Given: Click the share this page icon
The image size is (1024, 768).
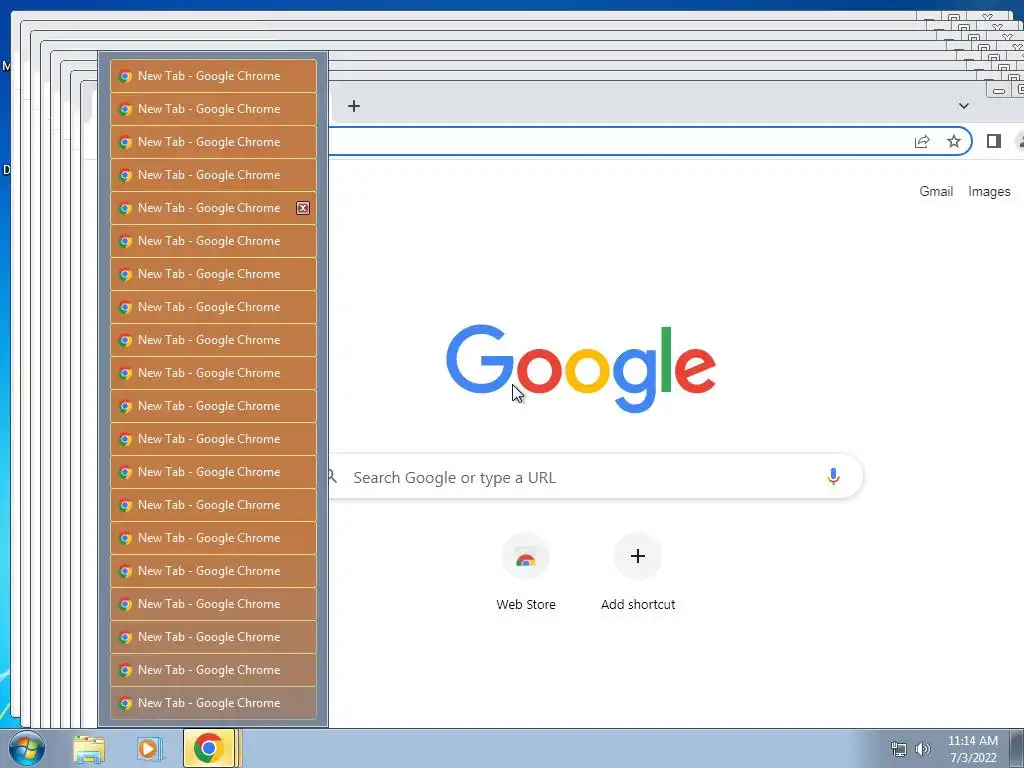Looking at the screenshot, I should (x=921, y=141).
